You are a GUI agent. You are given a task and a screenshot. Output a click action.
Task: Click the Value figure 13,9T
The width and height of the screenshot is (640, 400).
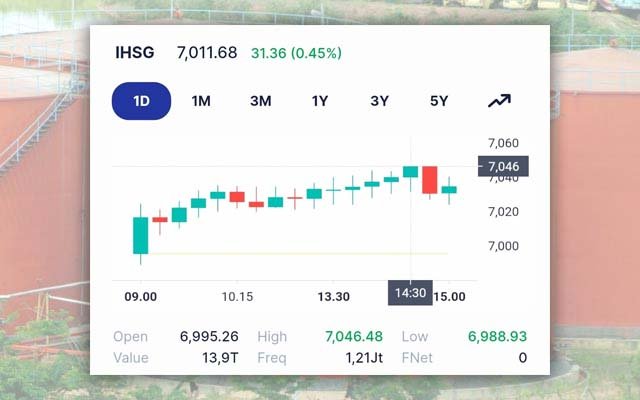pyautogui.click(x=220, y=358)
